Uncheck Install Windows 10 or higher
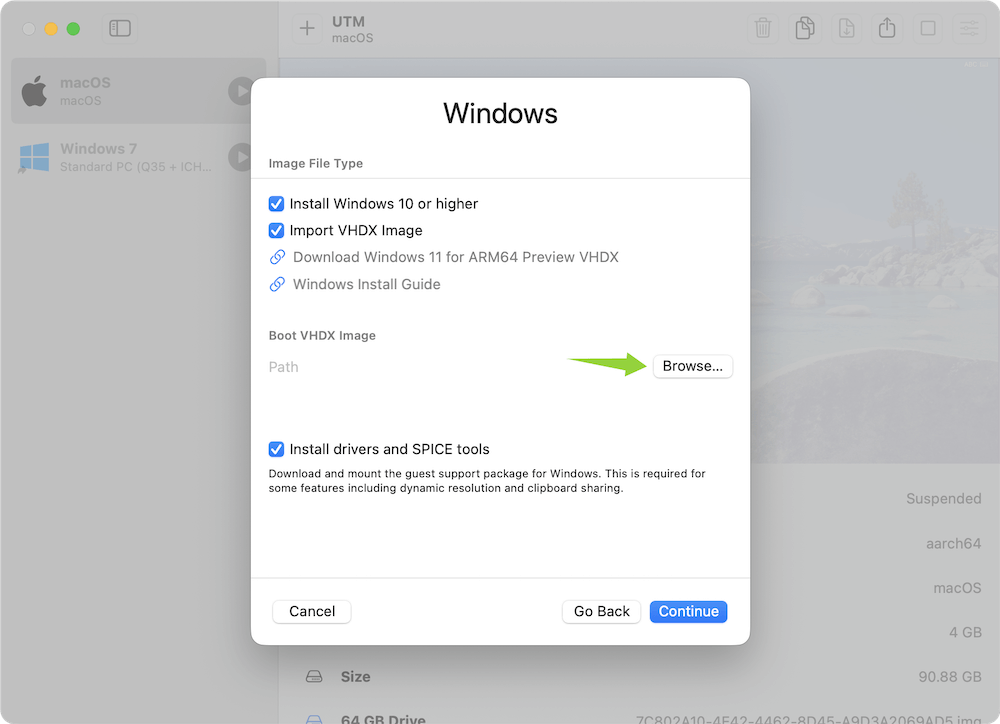 click(276, 203)
